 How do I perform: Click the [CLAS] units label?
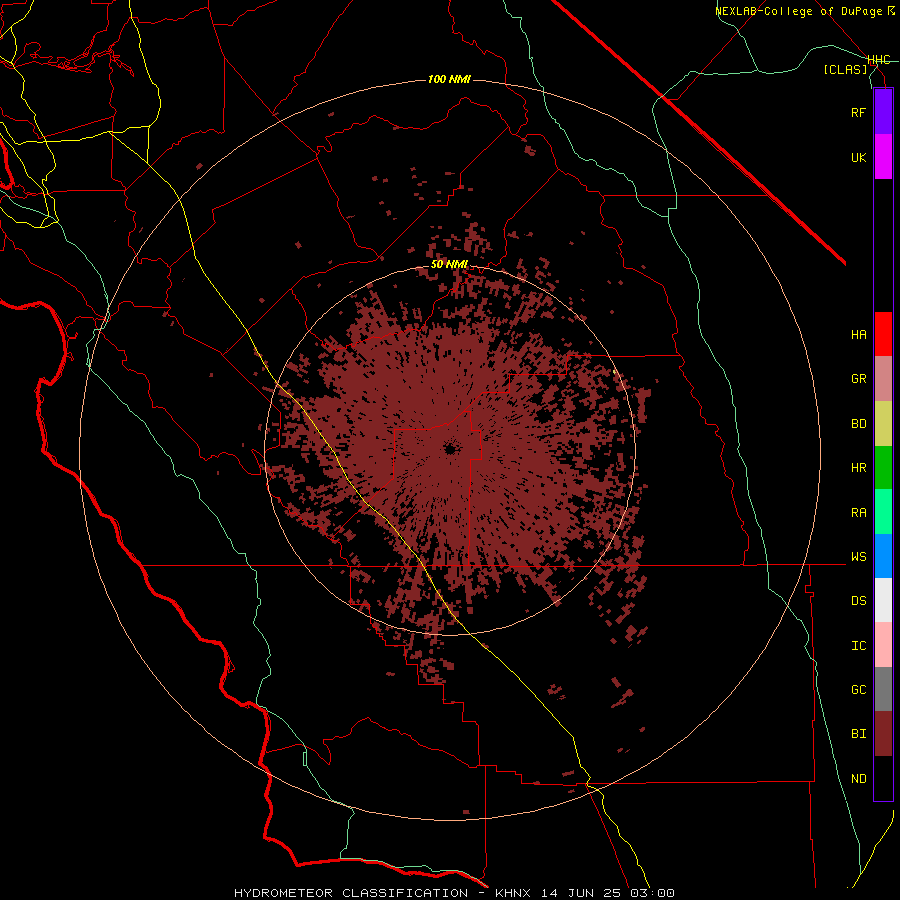coord(845,69)
